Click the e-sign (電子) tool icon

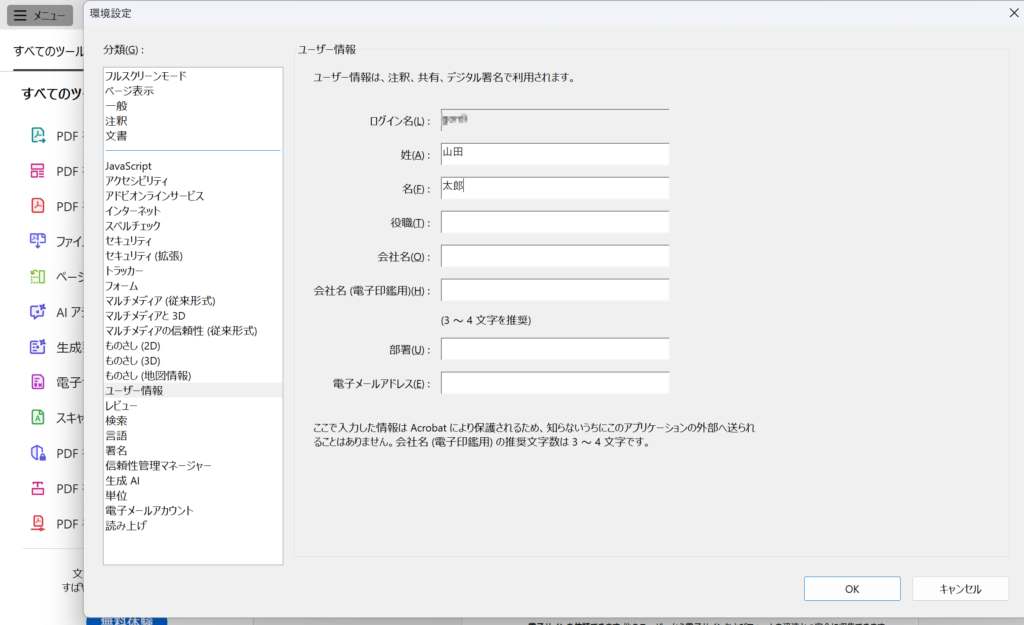coord(38,382)
